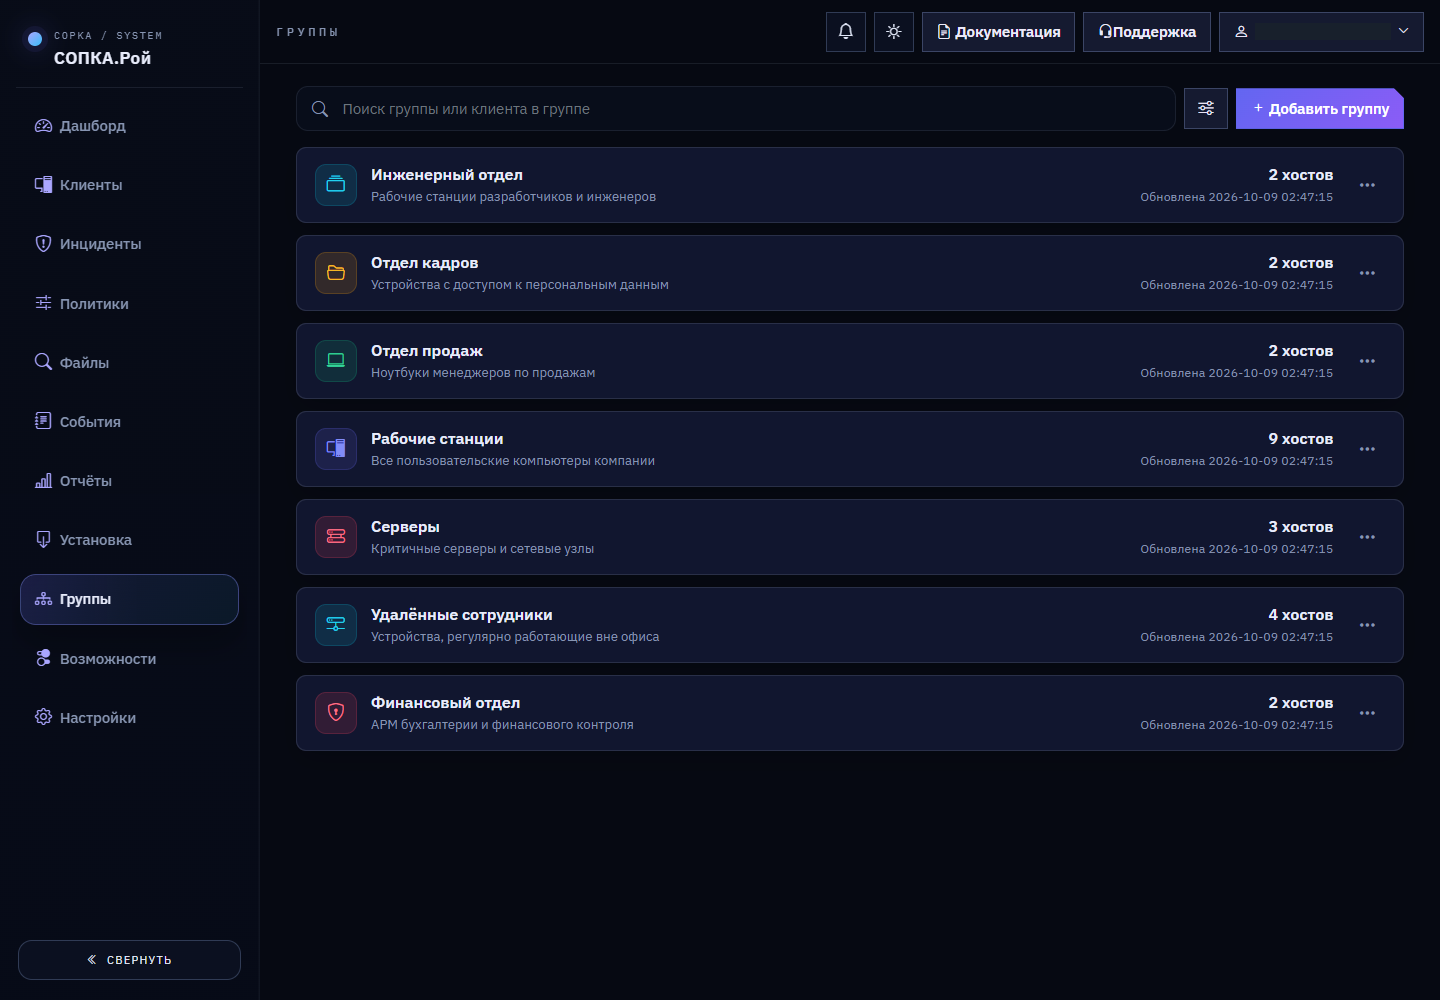Viewport: 1440px width, 1000px height.
Task: Click the Финансовый отдел shield icon
Action: (x=336, y=713)
